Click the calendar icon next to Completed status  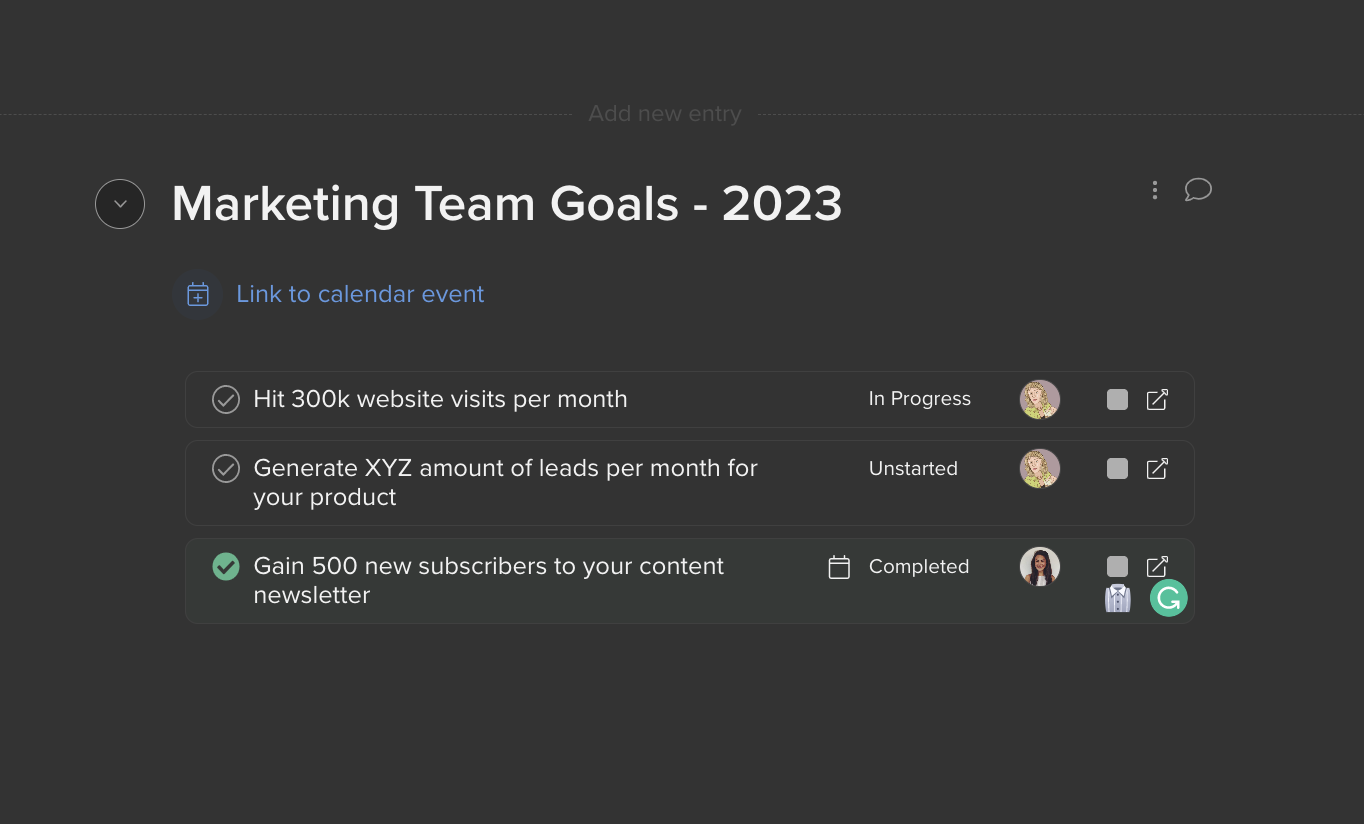pyautogui.click(x=839, y=566)
